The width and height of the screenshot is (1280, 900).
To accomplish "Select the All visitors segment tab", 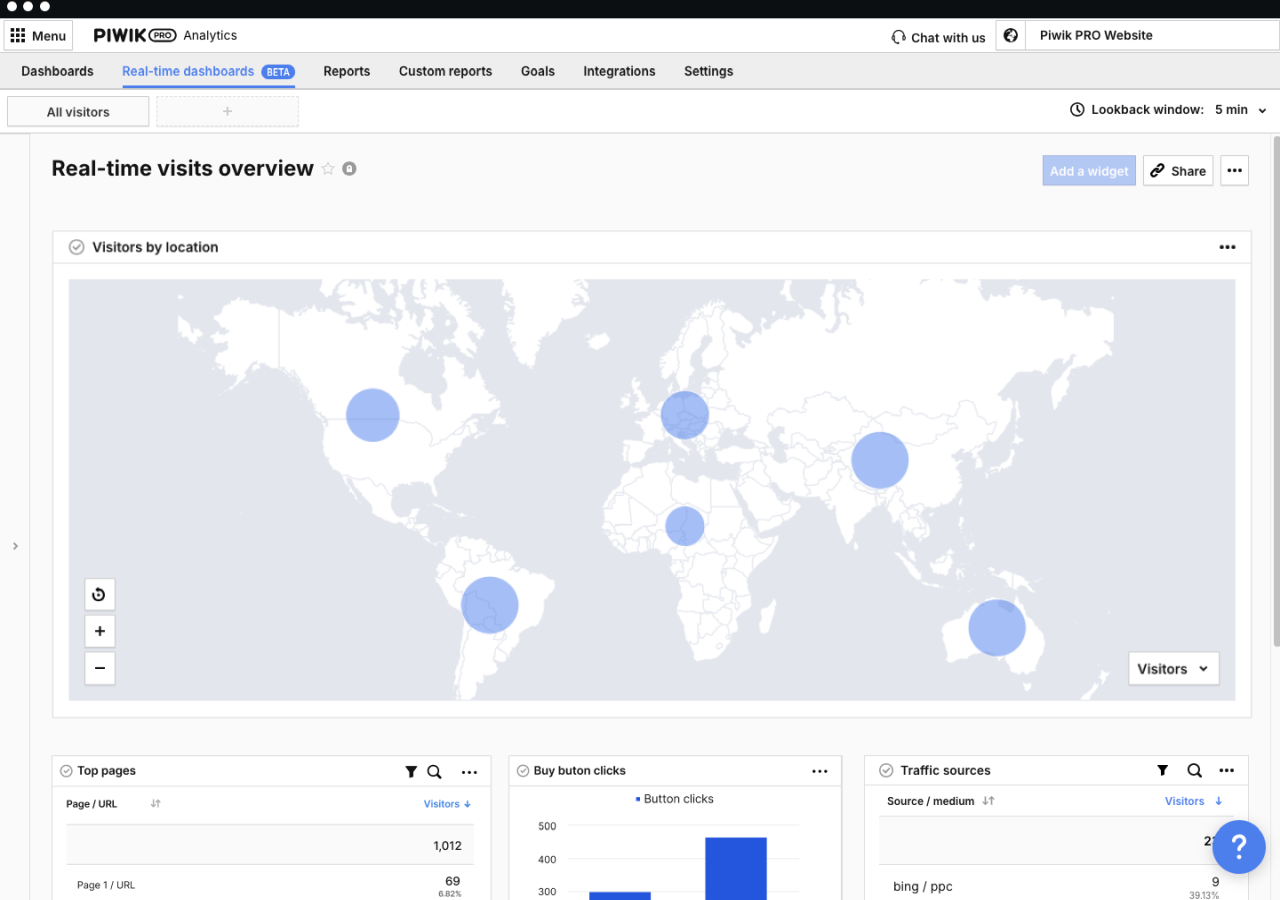I will tap(78, 112).
